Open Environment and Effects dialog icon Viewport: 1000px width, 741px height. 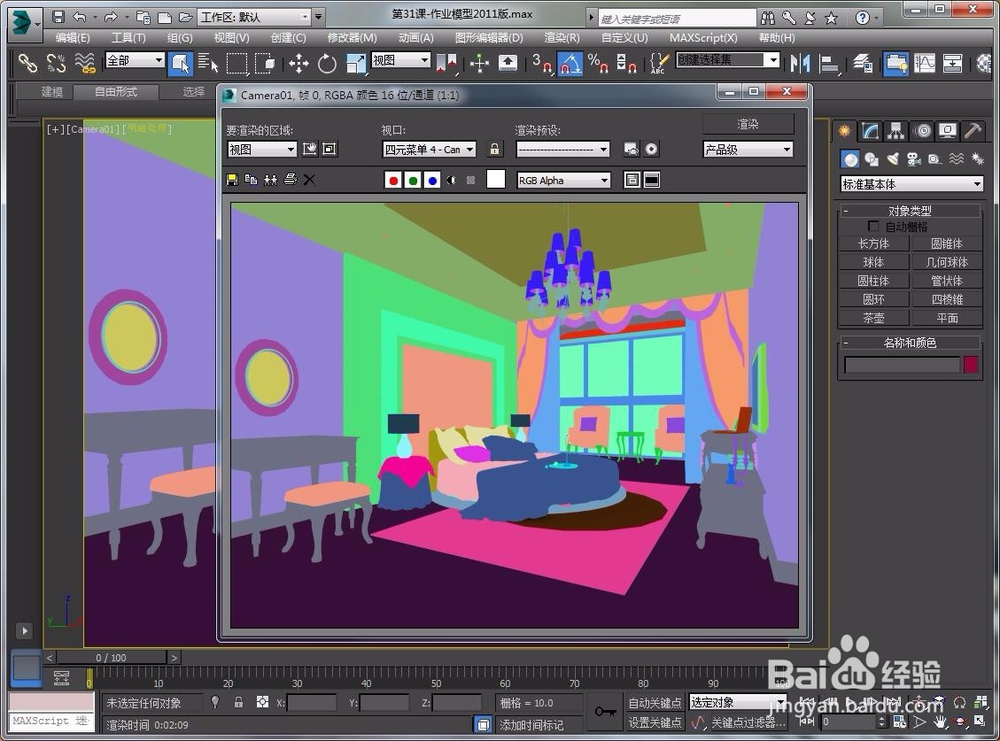click(651, 149)
